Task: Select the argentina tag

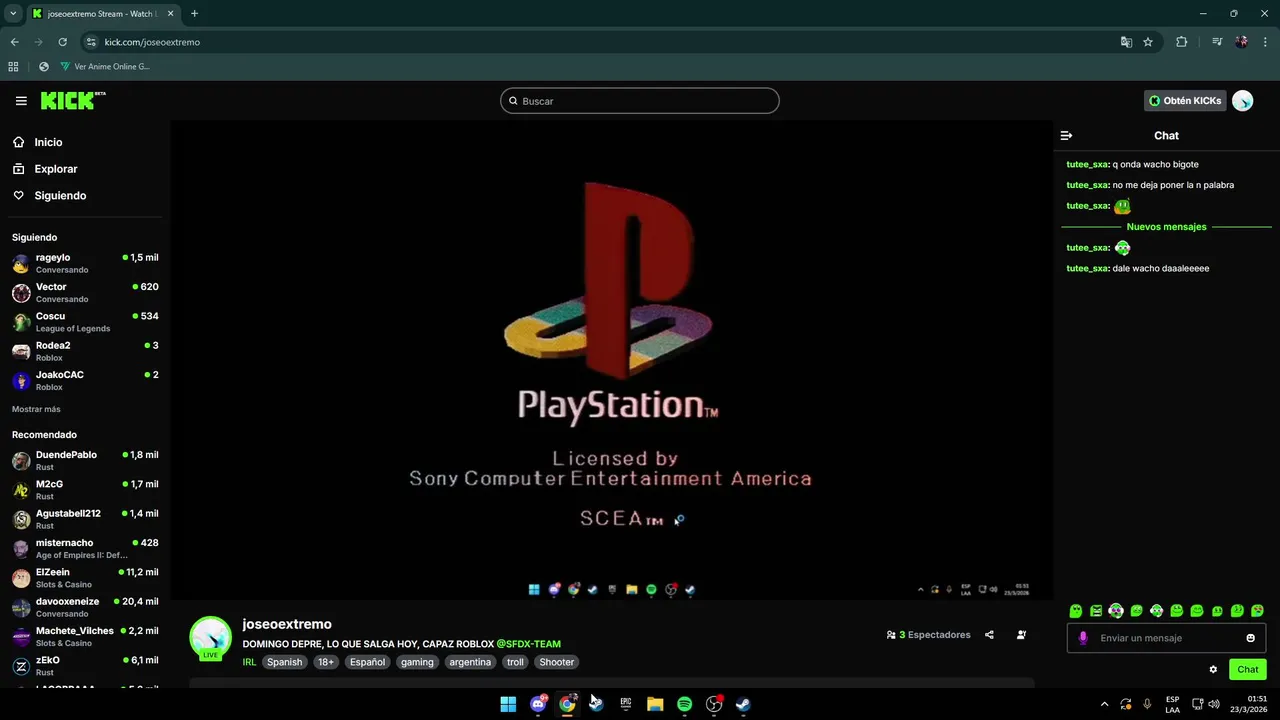Action: pos(470,662)
